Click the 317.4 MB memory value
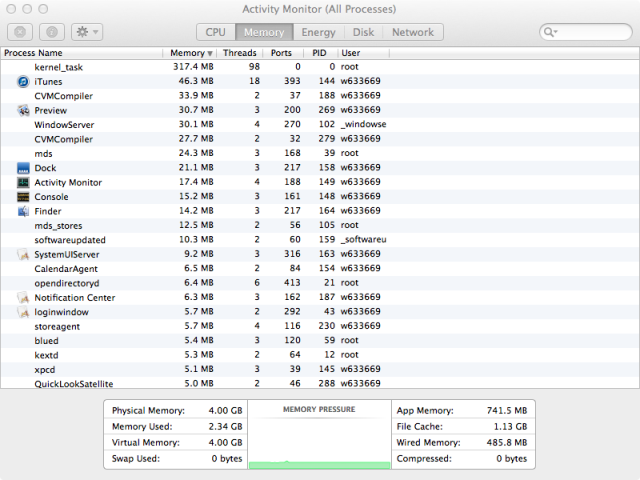The height and width of the screenshot is (480, 640). [x=193, y=67]
